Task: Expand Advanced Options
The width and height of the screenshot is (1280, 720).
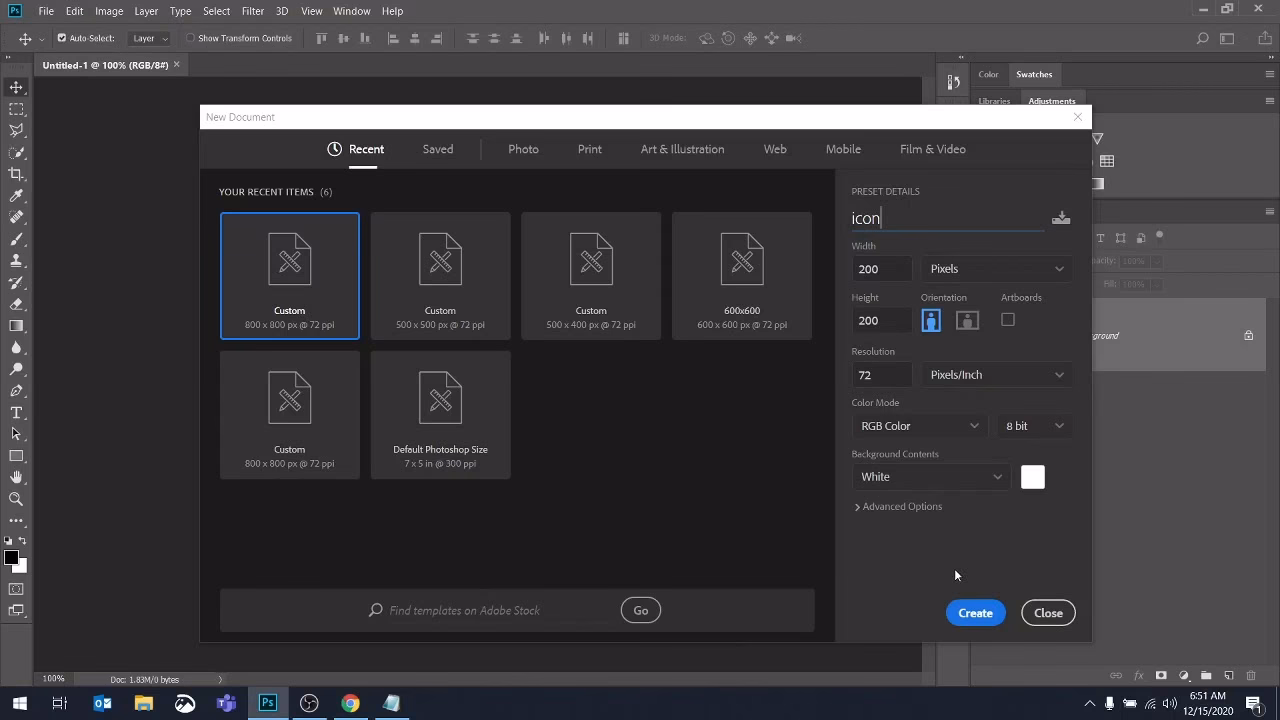Action: pos(898,506)
